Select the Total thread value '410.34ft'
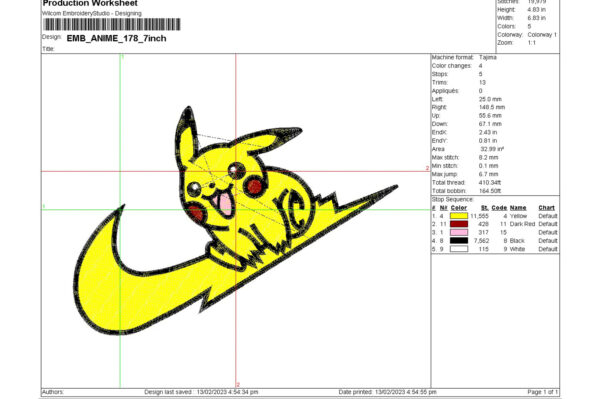 490,183
